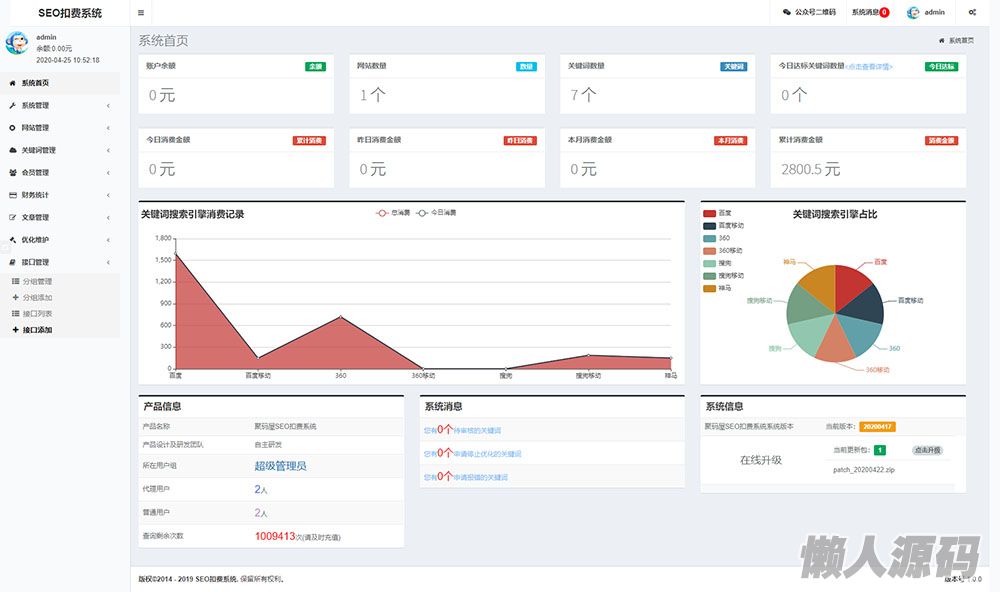Click the admin avatar in the top bar

[x=913, y=13]
